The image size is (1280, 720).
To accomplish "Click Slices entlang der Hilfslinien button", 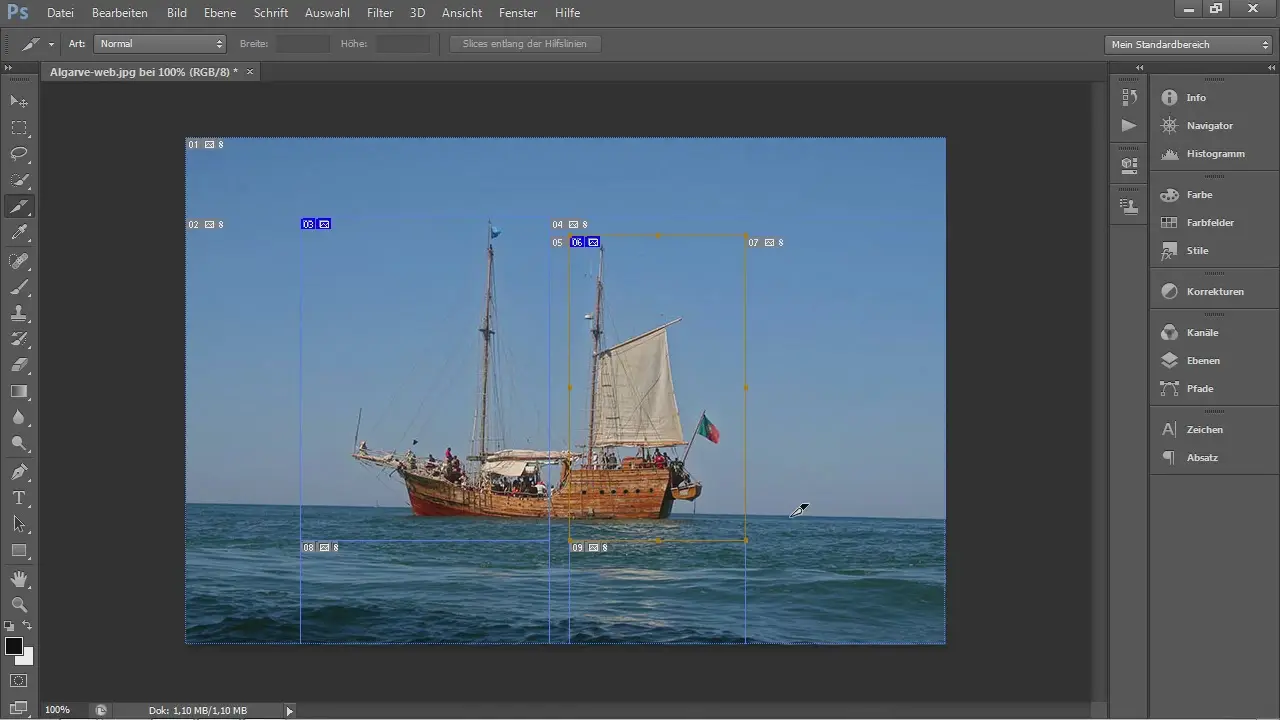I will tap(524, 44).
